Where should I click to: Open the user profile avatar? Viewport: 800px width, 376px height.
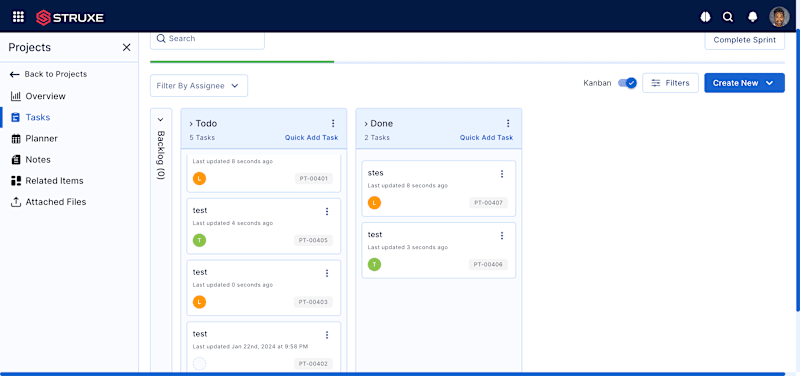(x=779, y=17)
